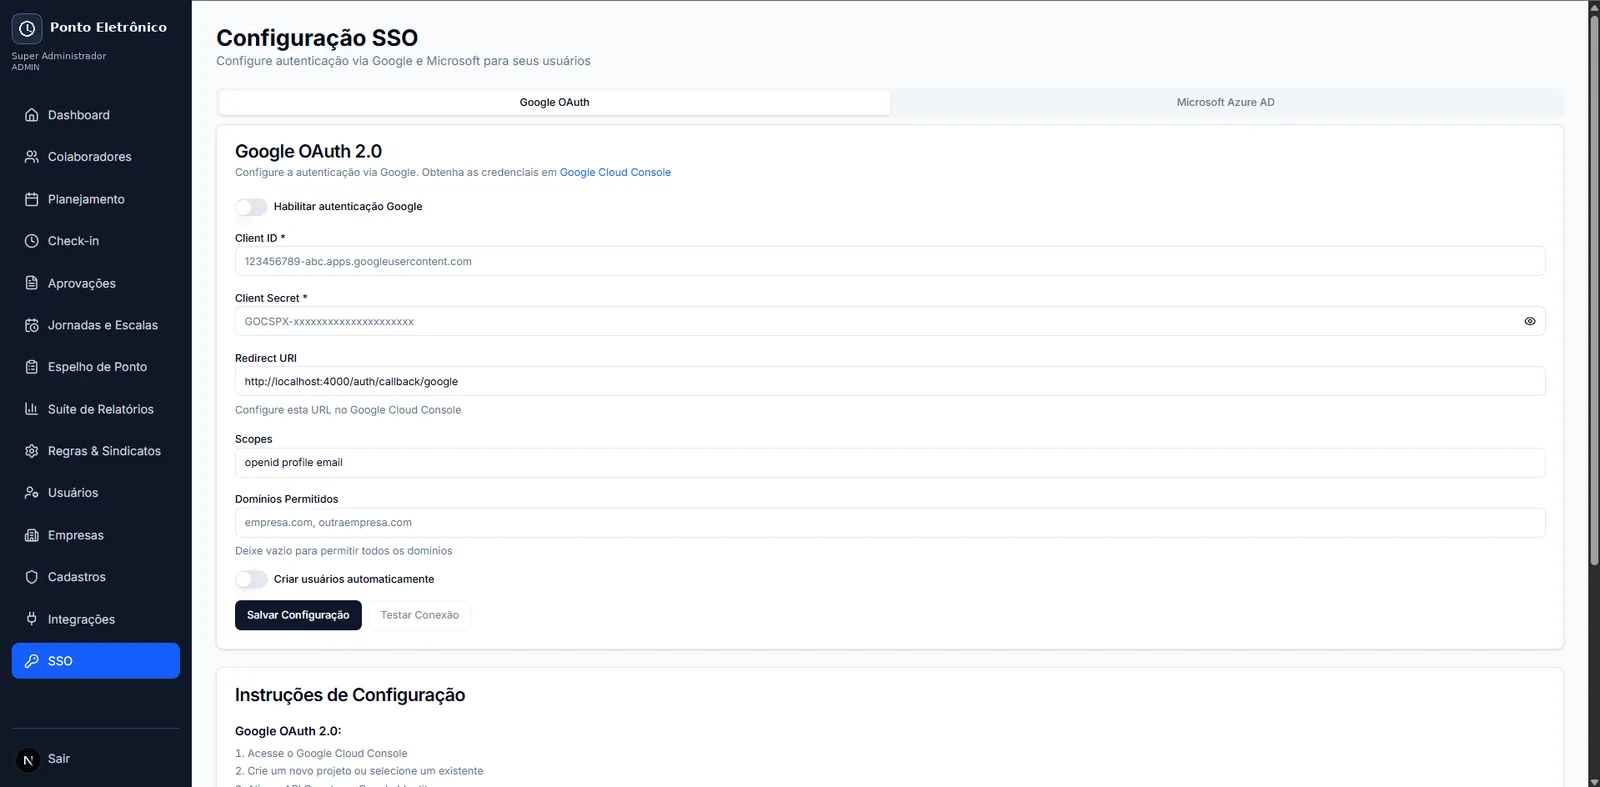Click the text Acesse o Google Cloud Console

[328, 753]
